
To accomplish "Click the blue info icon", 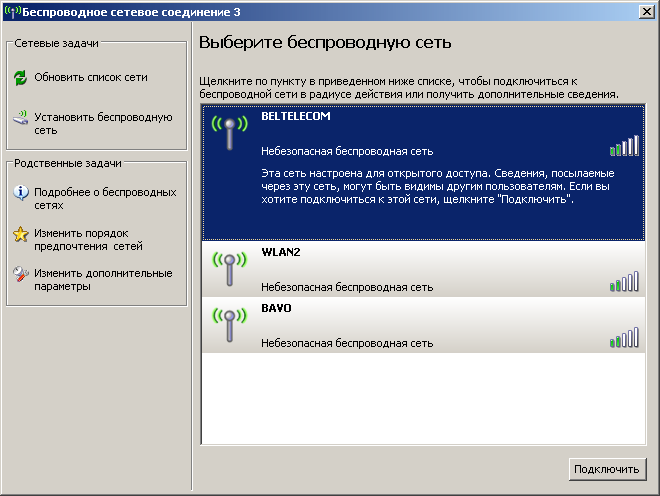I will pos(21,192).
